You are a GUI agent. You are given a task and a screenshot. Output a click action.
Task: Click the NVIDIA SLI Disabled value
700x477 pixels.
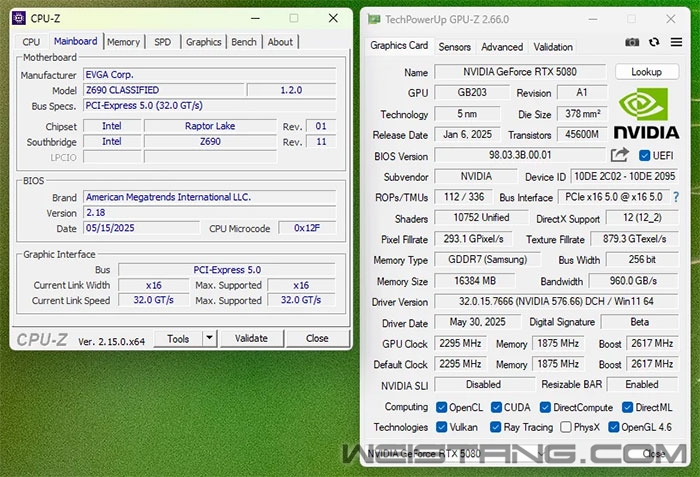pyautogui.click(x=484, y=384)
